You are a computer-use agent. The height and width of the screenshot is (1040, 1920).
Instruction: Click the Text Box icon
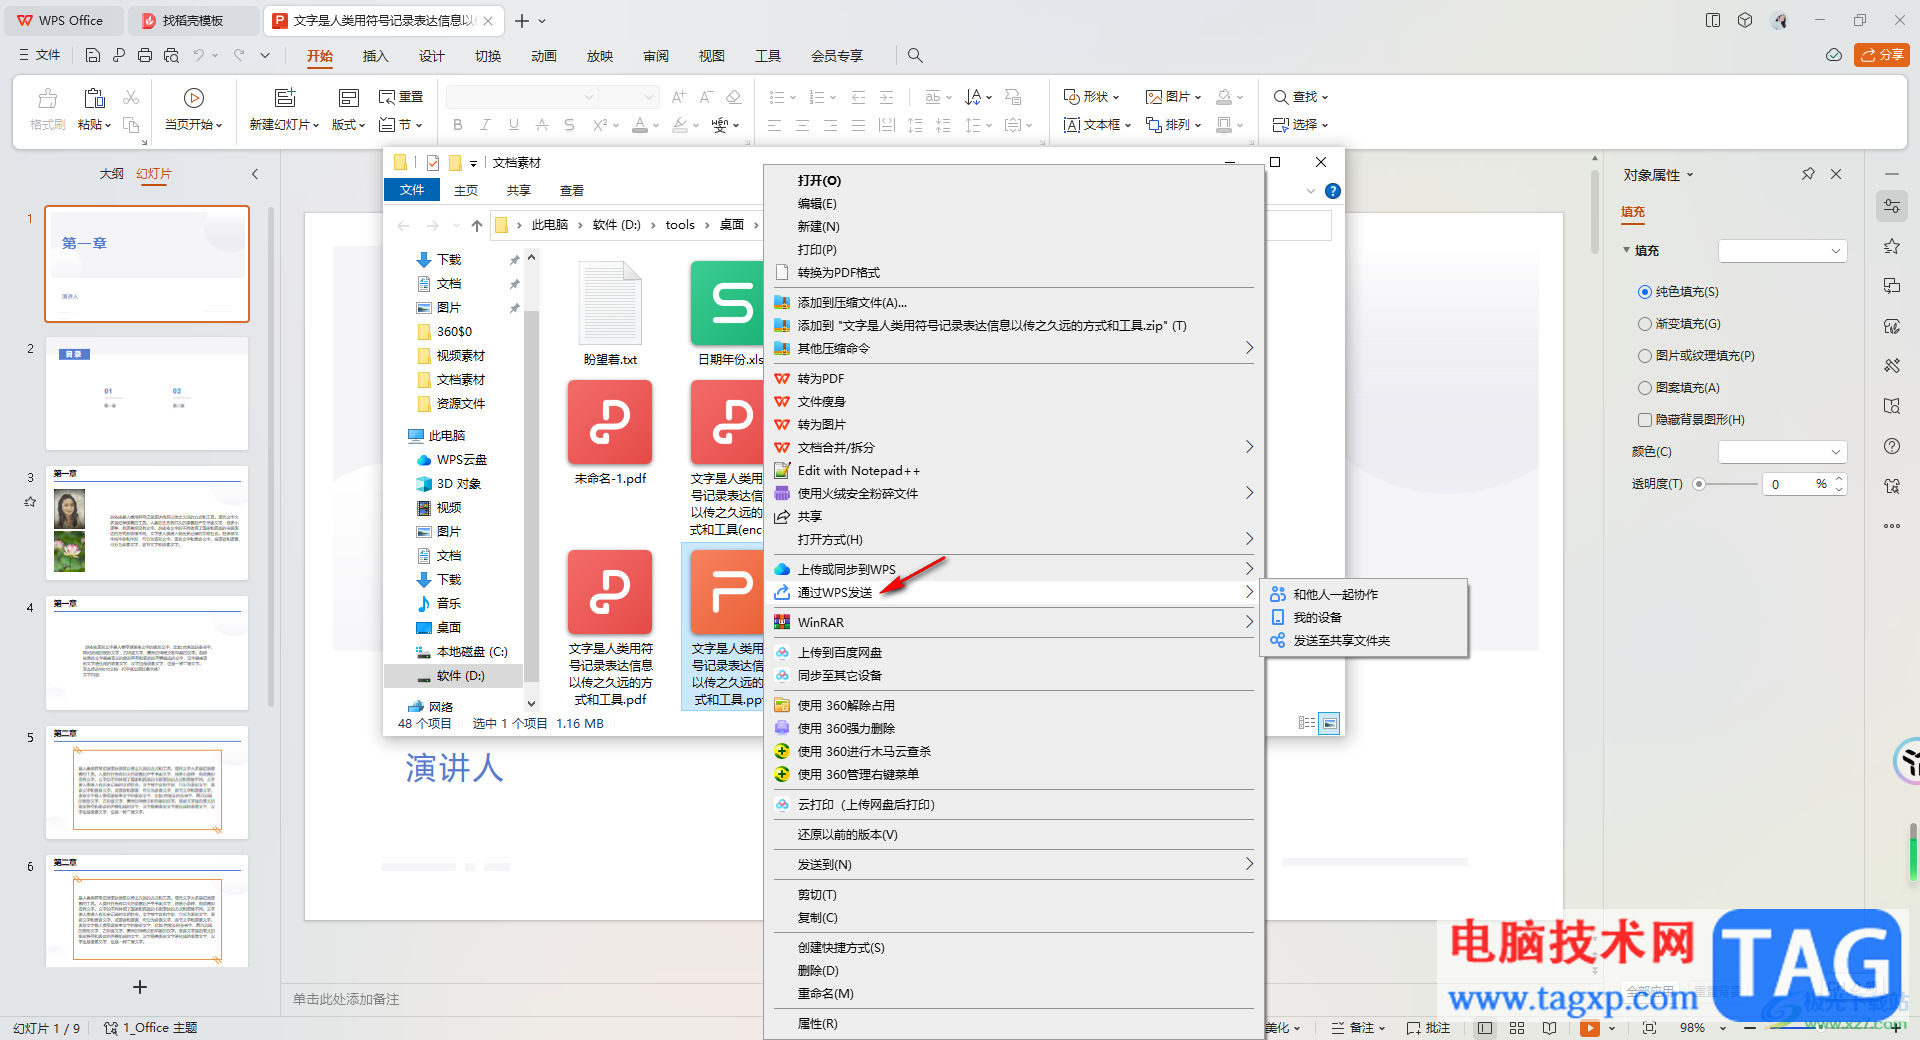[1071, 125]
